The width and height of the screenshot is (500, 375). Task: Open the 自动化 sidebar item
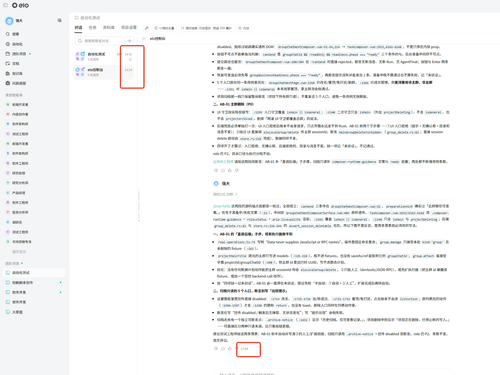click(14, 44)
